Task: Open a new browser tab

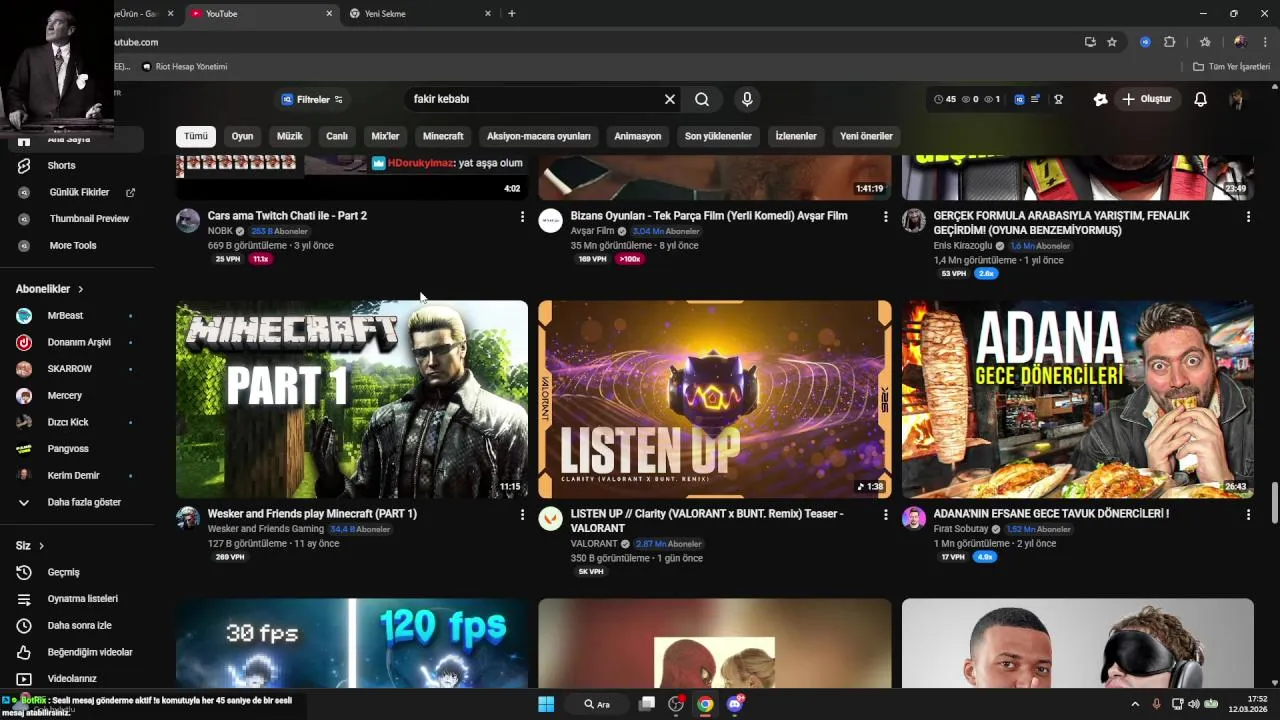Action: point(512,14)
